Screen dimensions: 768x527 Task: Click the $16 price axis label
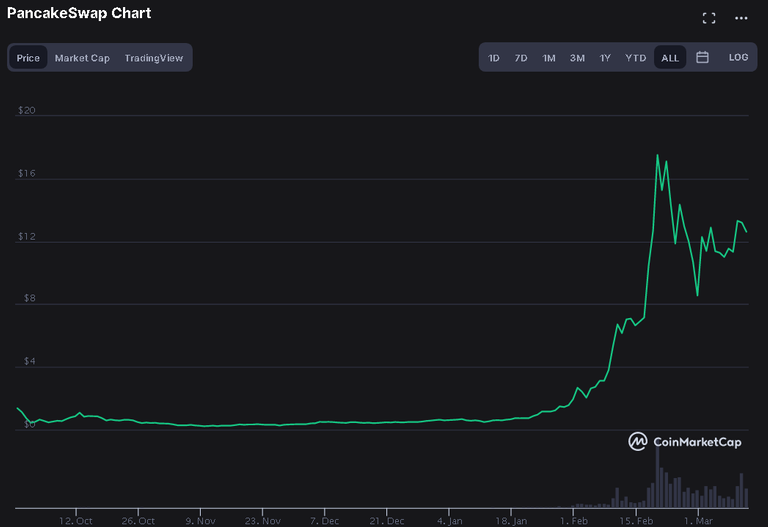click(26, 173)
